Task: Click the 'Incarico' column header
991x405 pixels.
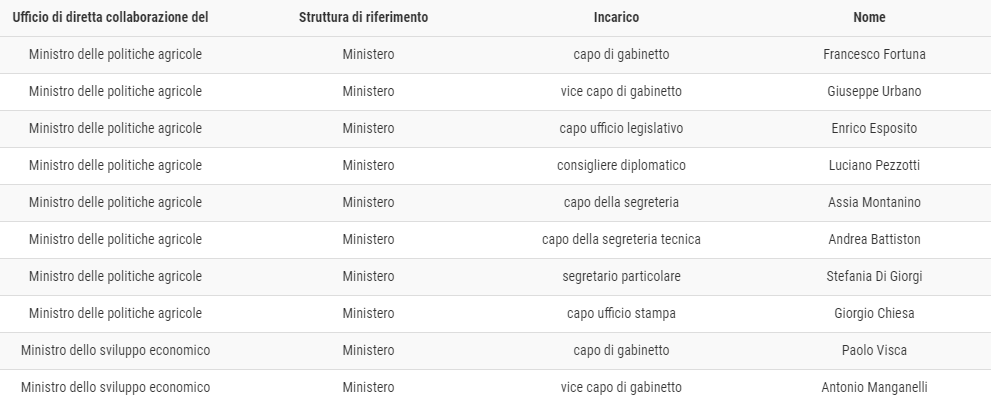Action: click(x=616, y=18)
